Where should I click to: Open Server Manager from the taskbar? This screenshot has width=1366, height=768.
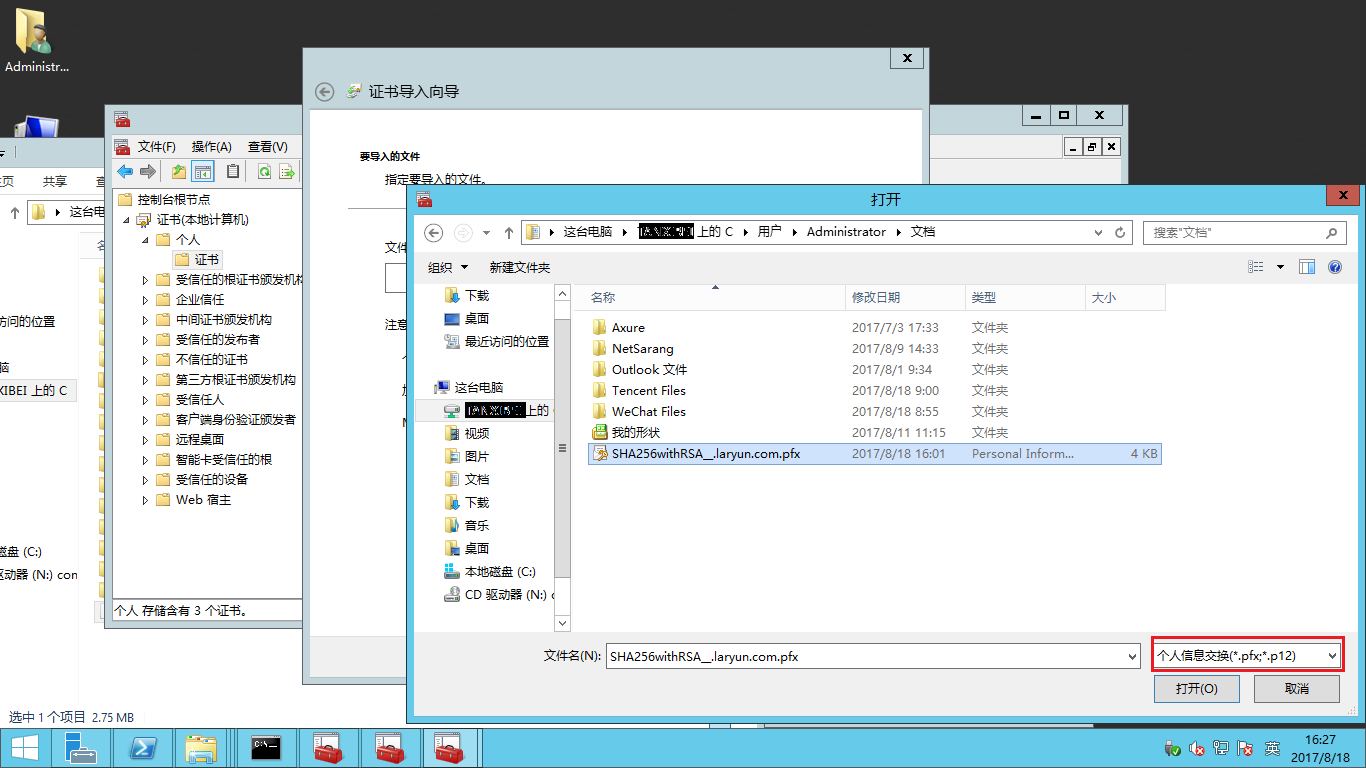click(x=80, y=748)
